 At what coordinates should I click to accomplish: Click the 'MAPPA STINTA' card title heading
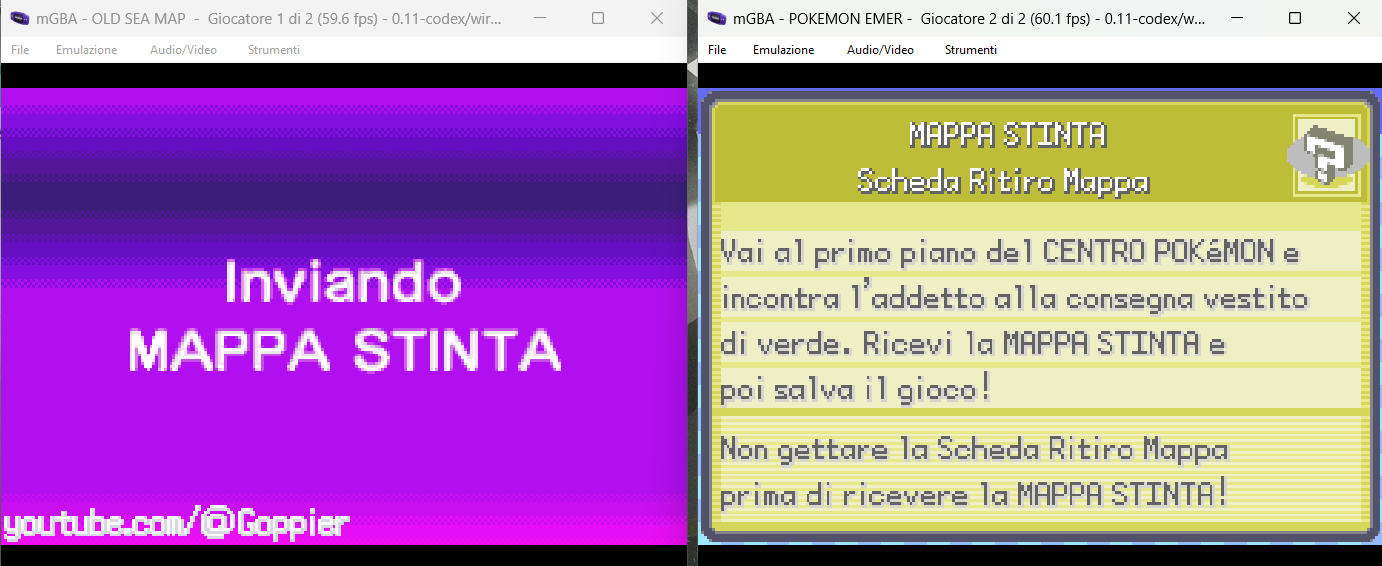(1007, 134)
